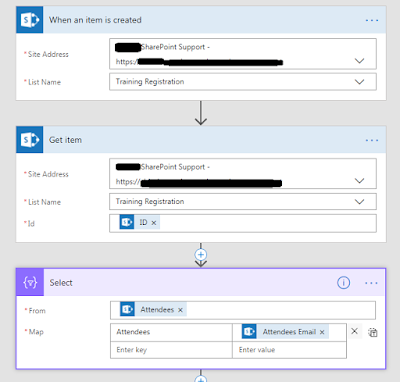
Task: Add a step below the Select action
Action: (x=201, y=379)
